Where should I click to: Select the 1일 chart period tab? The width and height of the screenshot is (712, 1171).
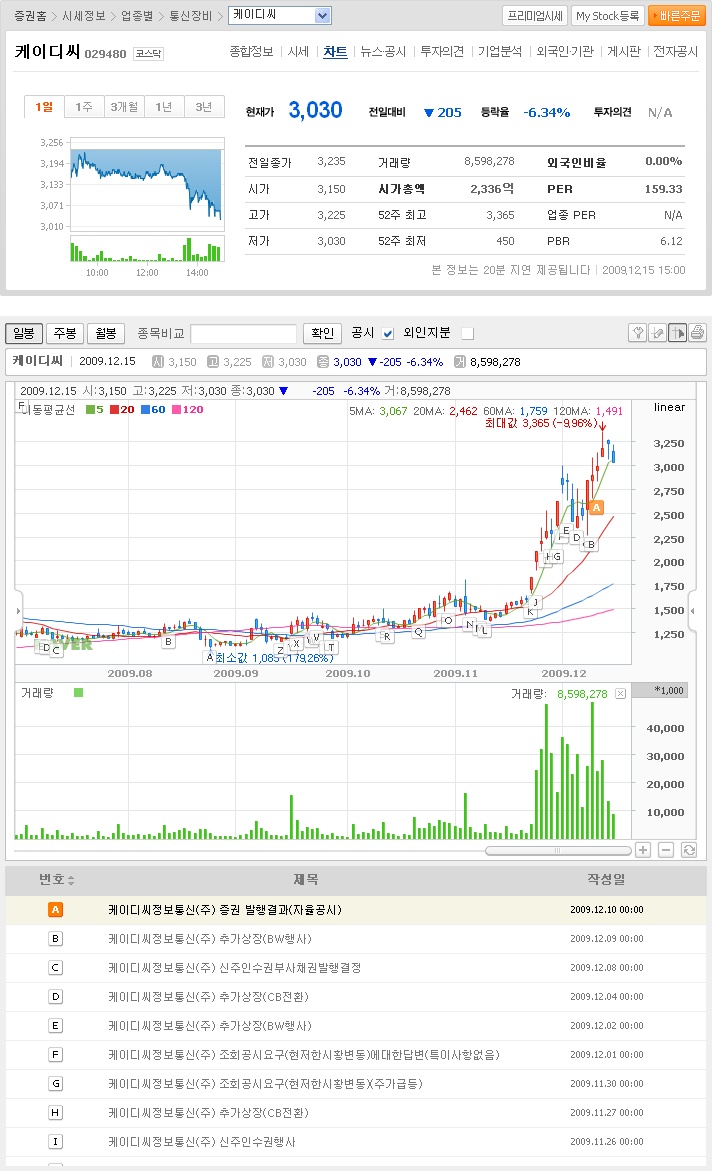(44, 107)
